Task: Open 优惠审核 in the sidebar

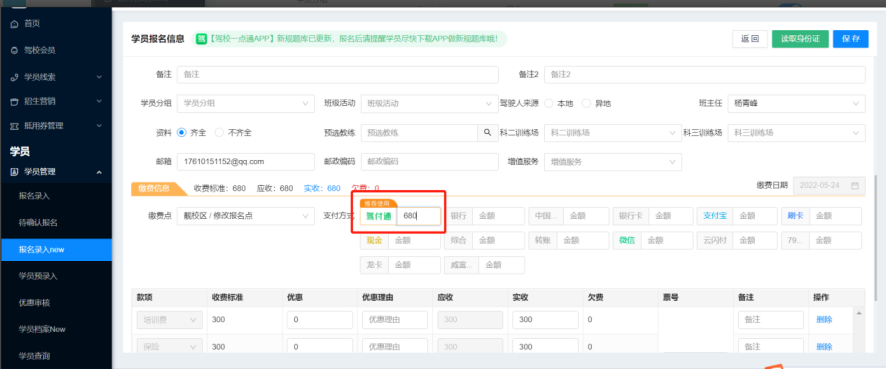Action: pos(34,303)
